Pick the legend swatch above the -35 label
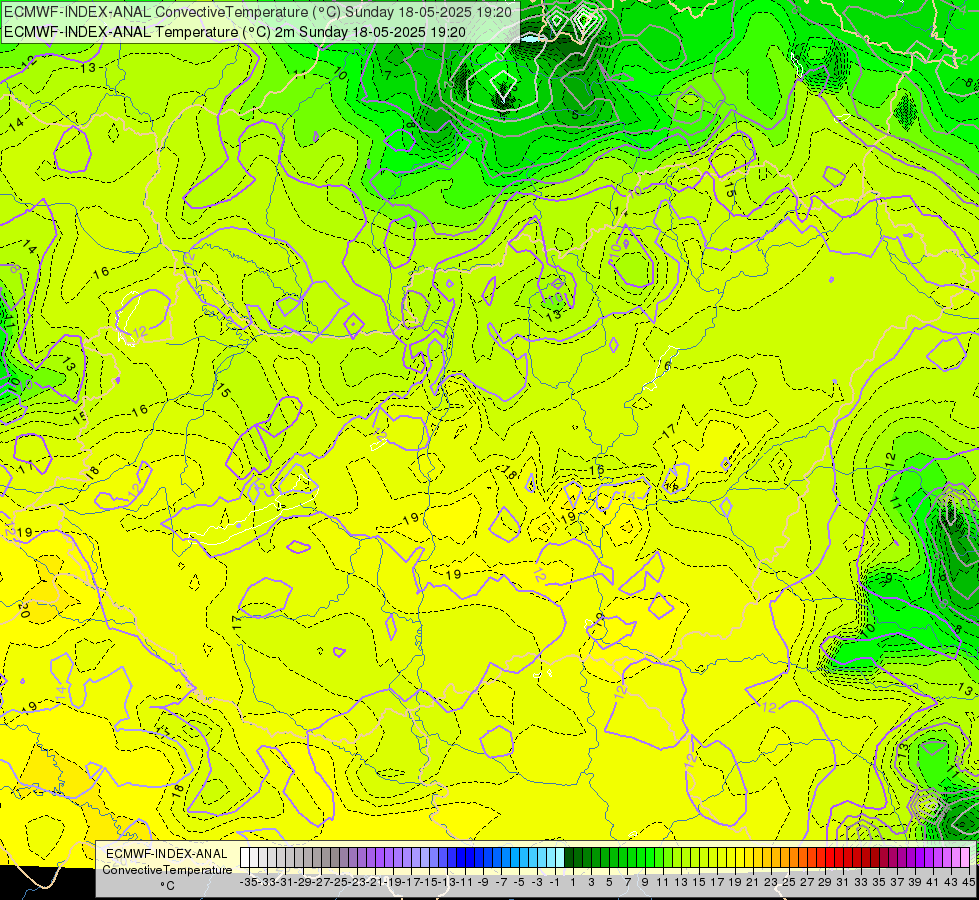This screenshot has width=979, height=900. coord(245,858)
